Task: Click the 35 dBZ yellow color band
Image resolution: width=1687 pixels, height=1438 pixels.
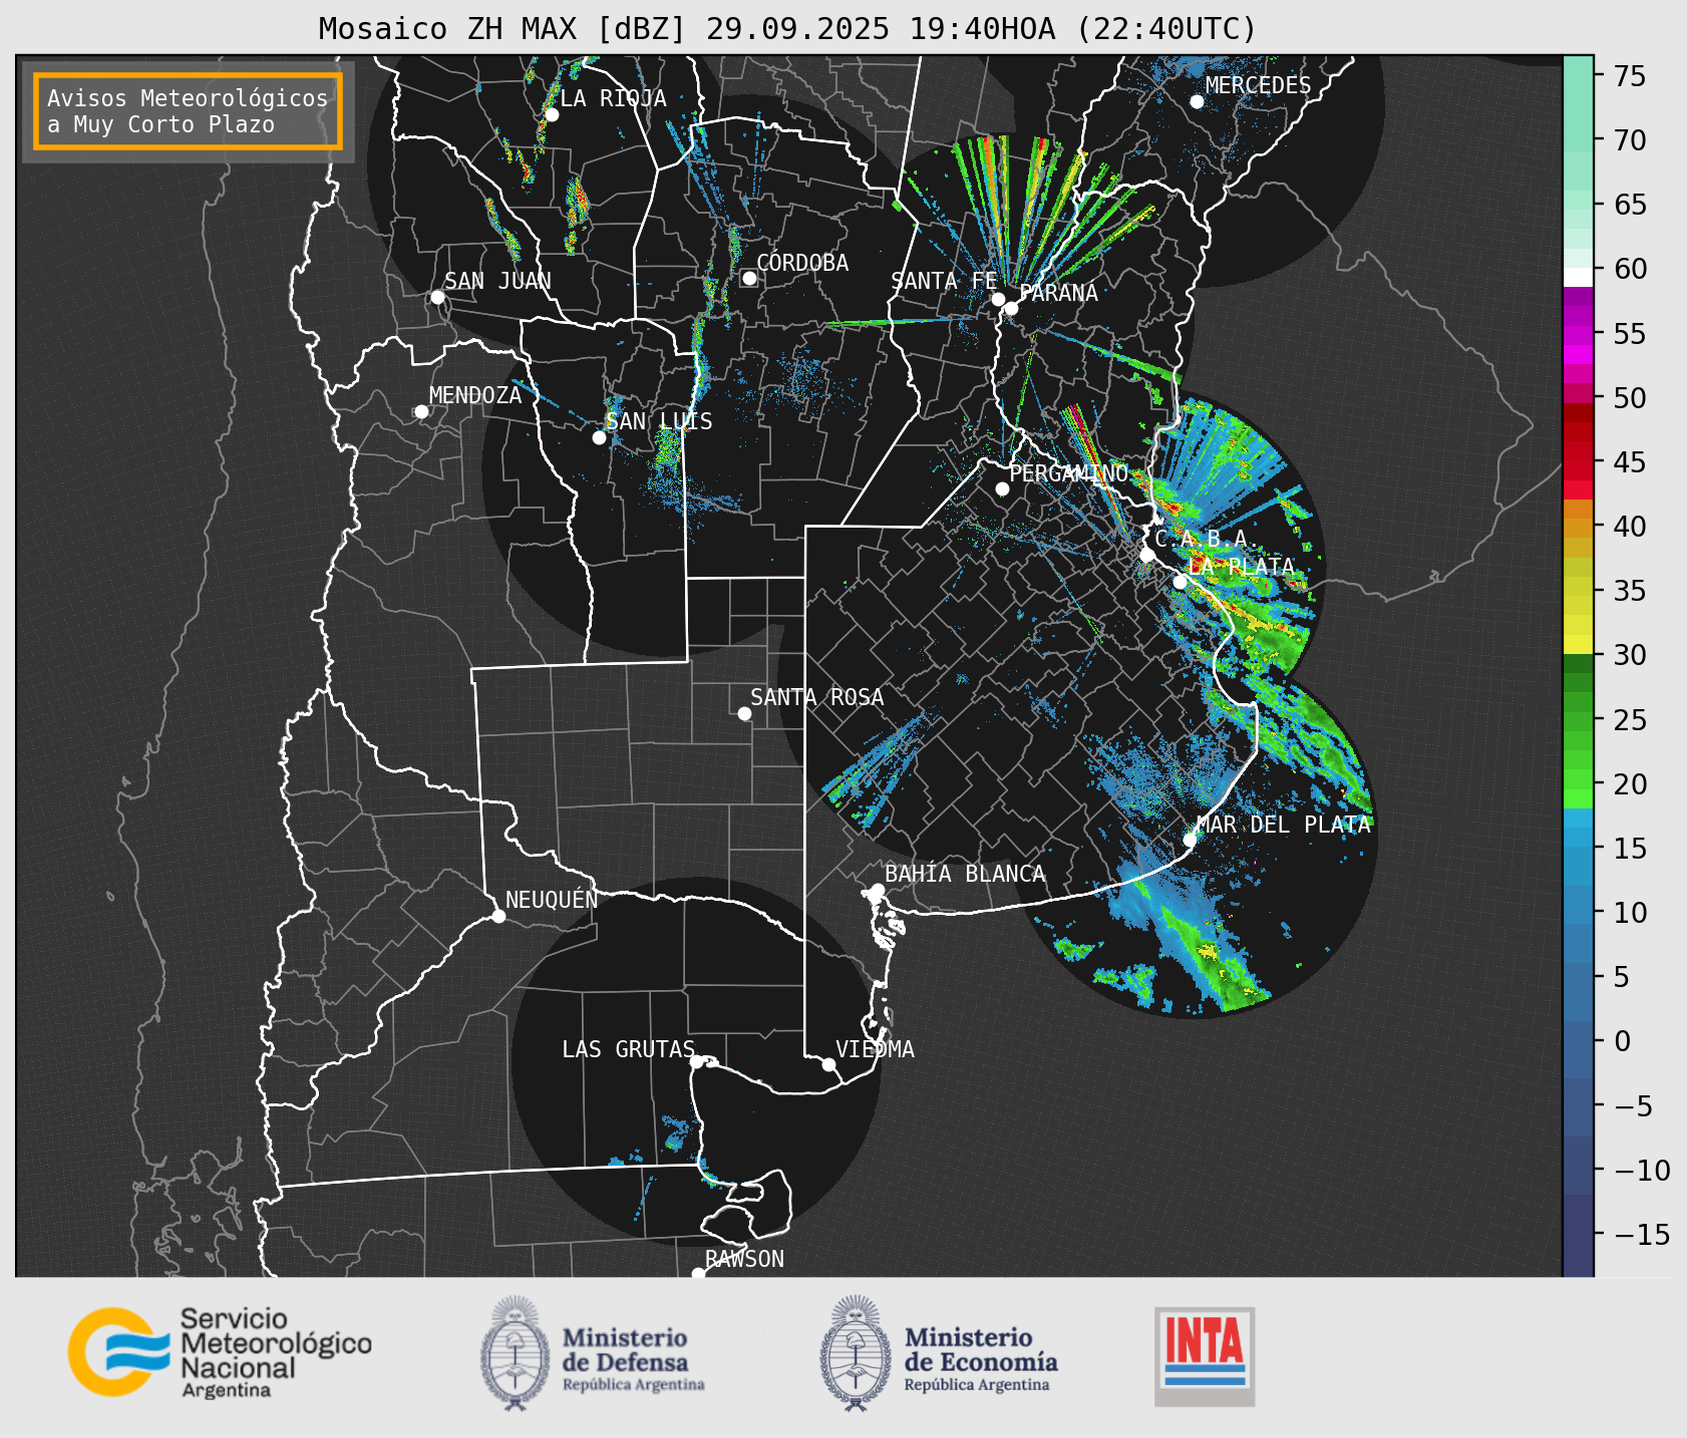Action: [x=1578, y=591]
